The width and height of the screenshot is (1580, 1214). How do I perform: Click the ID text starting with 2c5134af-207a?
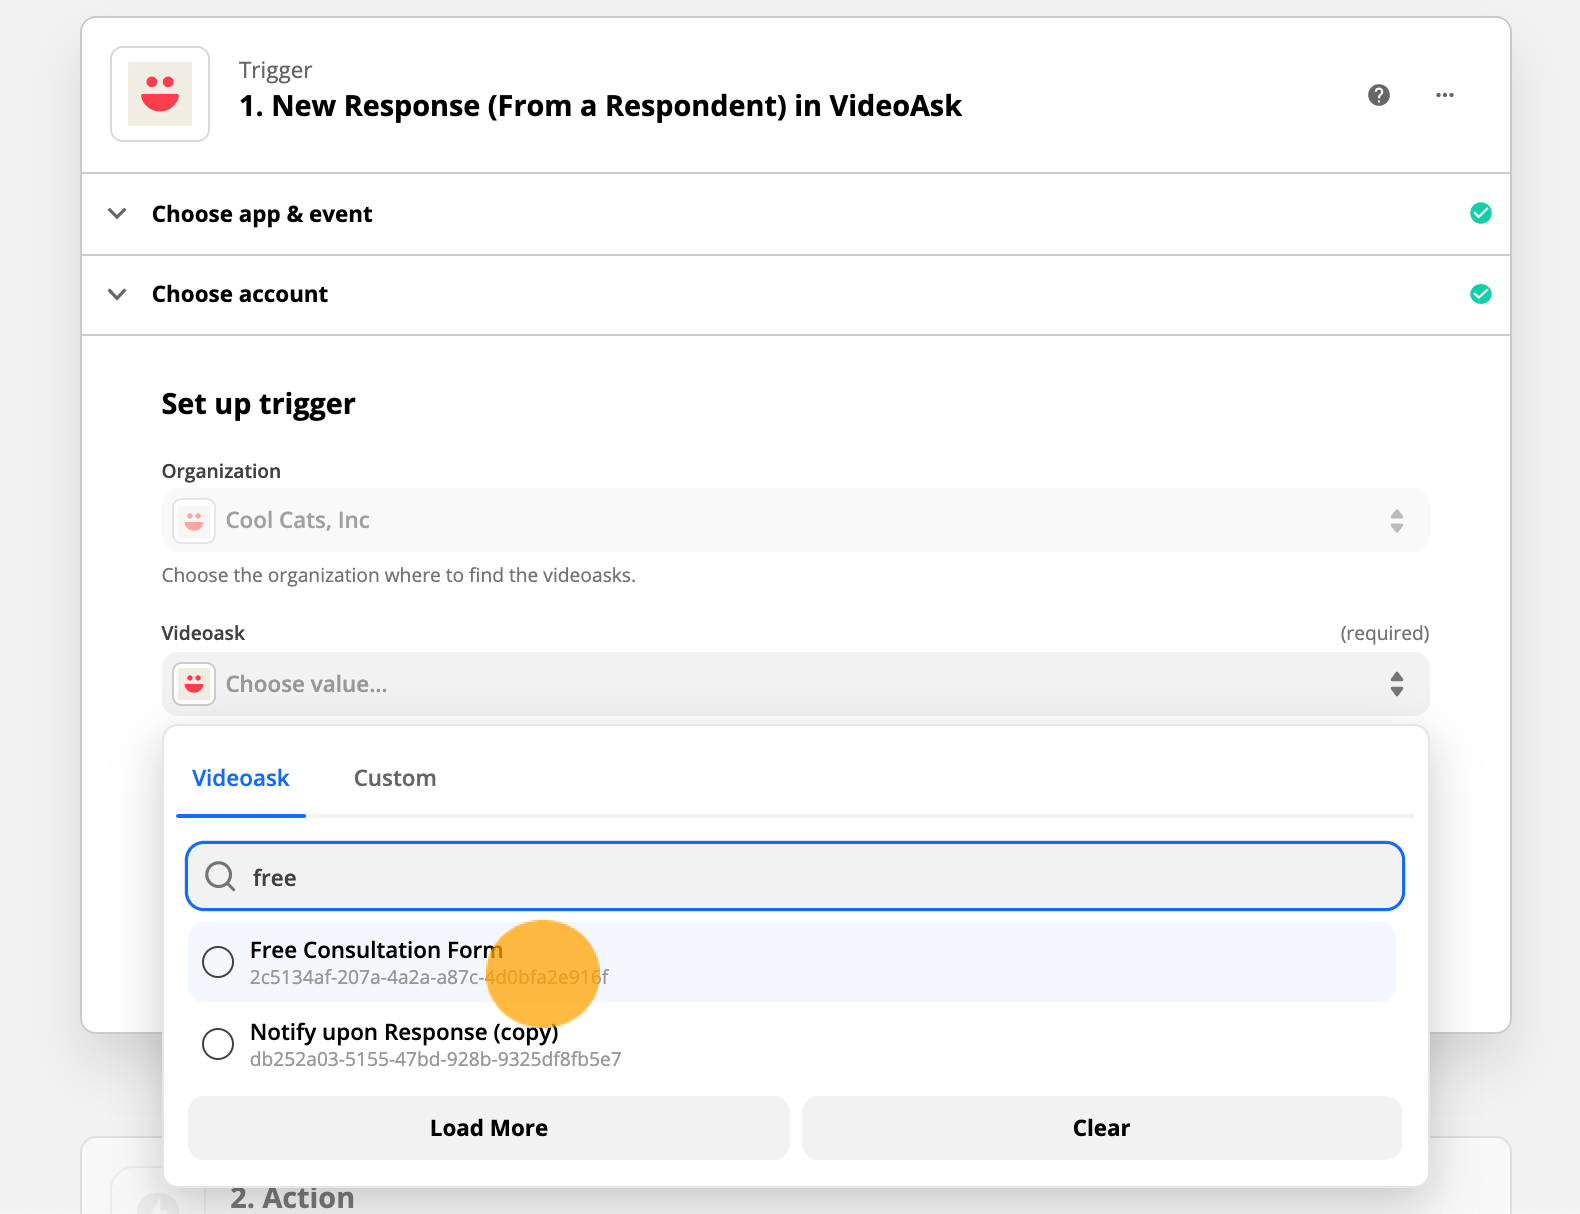[429, 977]
